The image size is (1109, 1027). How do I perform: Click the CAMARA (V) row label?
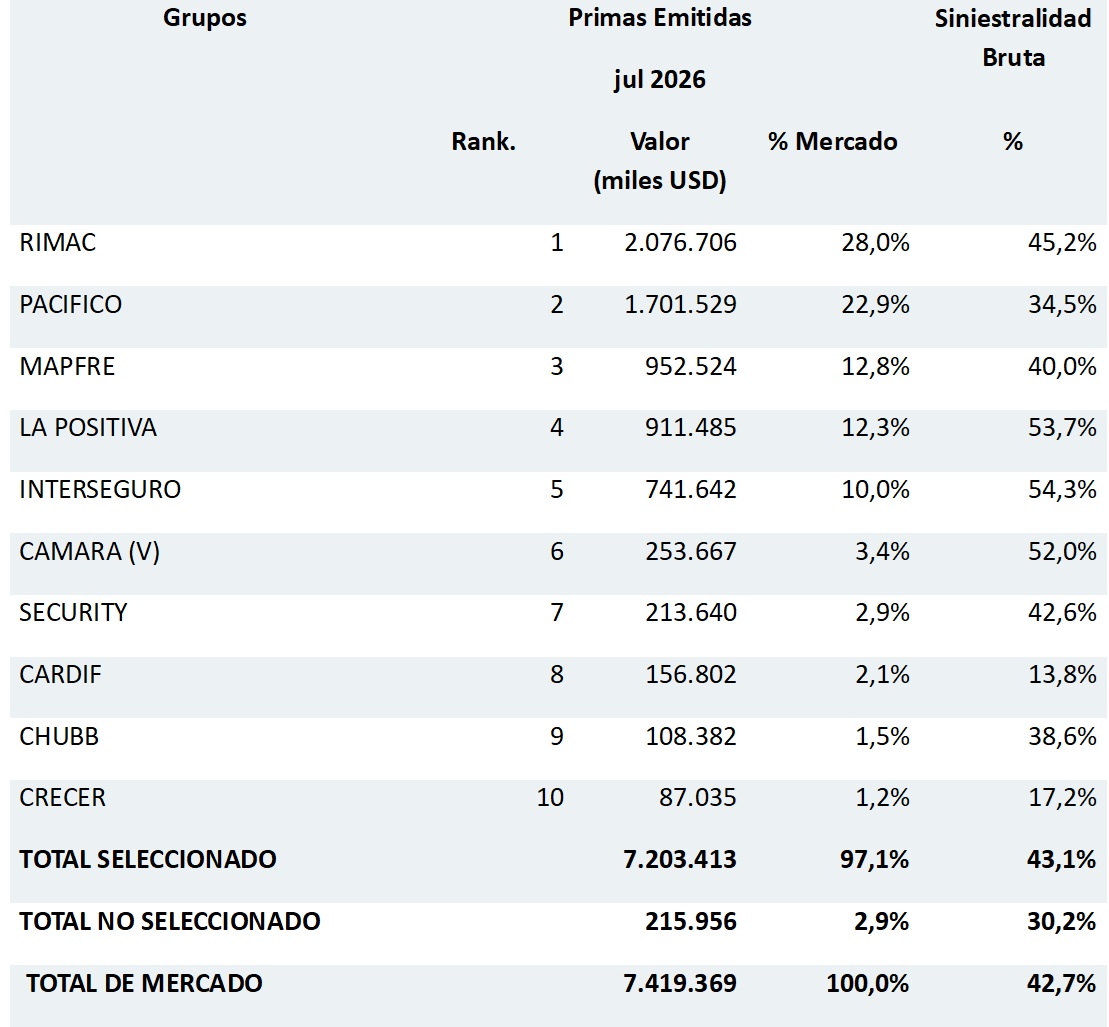pos(90,551)
